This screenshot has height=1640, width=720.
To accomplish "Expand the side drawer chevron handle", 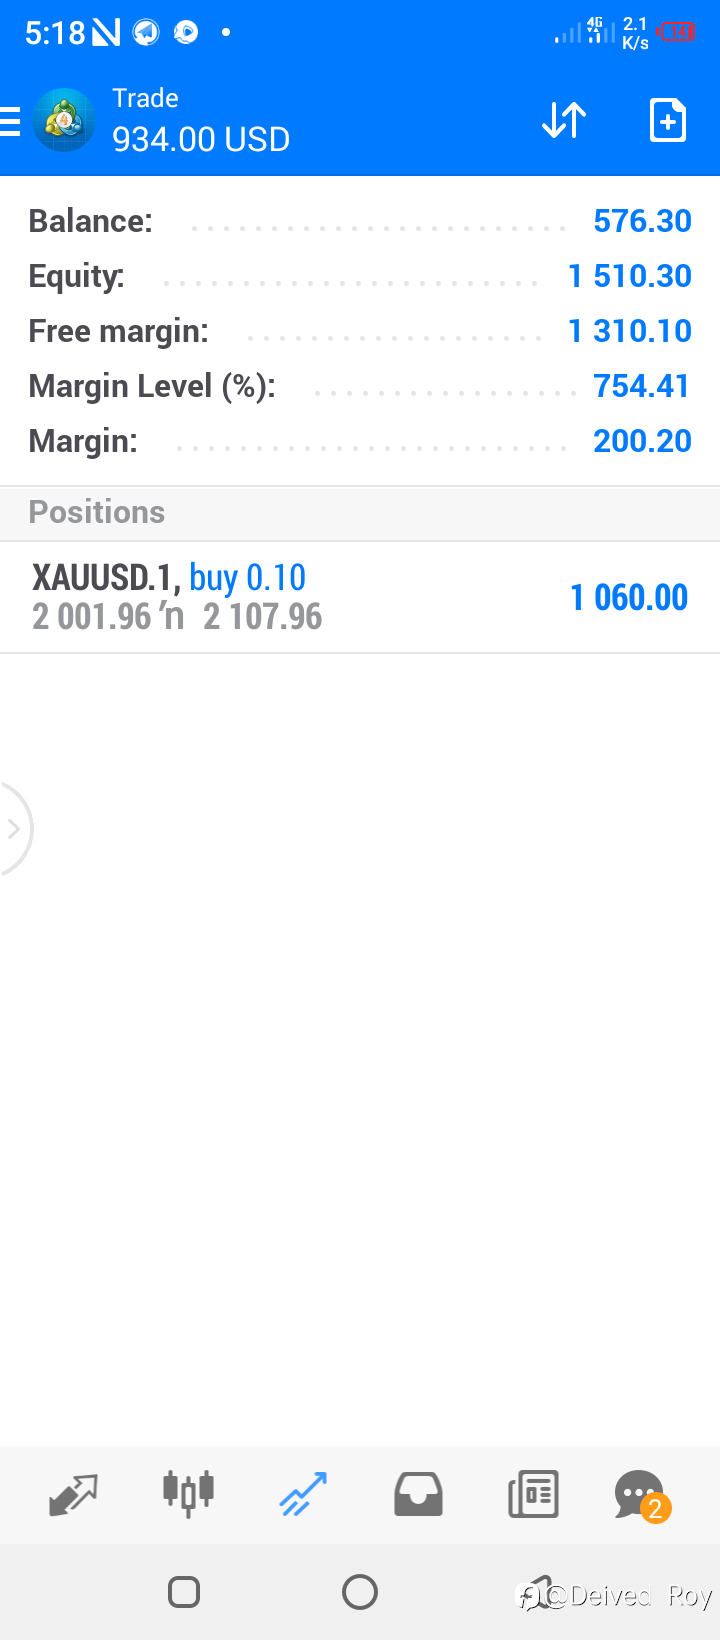I will [15, 829].
